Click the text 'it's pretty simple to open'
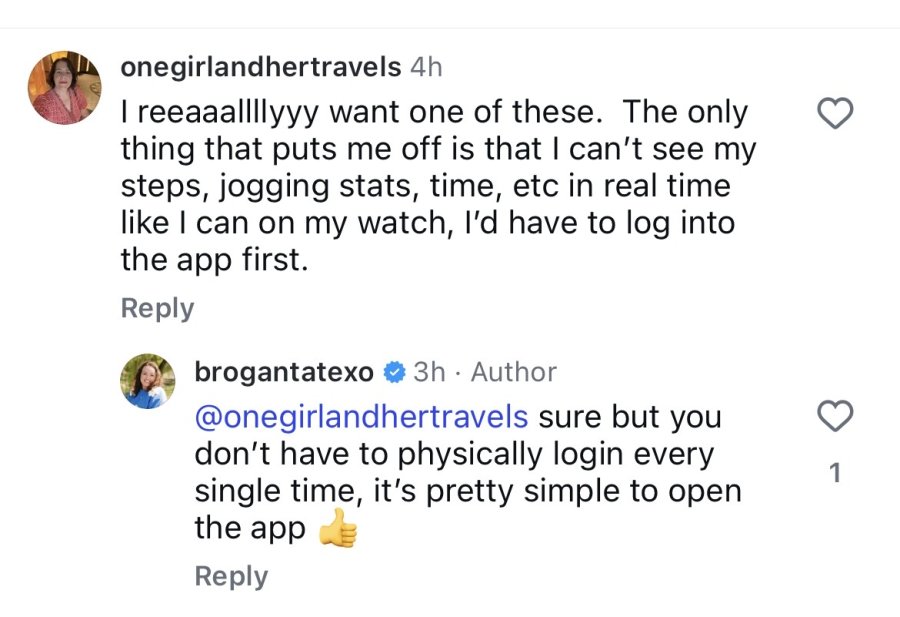 click(x=558, y=491)
